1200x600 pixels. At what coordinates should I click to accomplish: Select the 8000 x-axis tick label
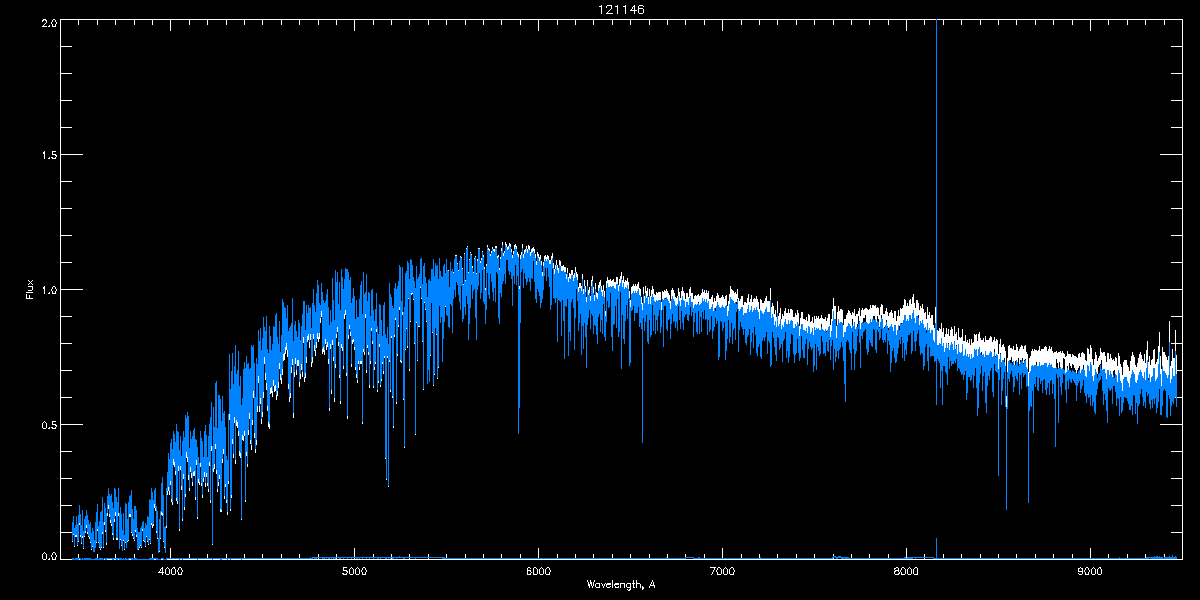pyautogui.click(x=906, y=572)
